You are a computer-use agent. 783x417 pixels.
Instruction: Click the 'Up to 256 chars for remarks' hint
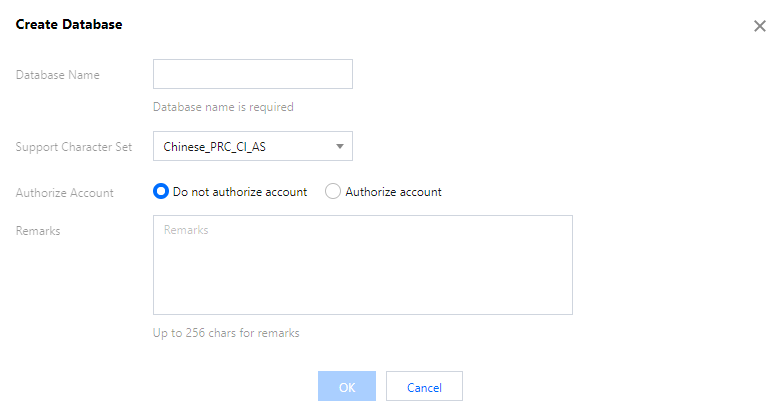click(226, 333)
